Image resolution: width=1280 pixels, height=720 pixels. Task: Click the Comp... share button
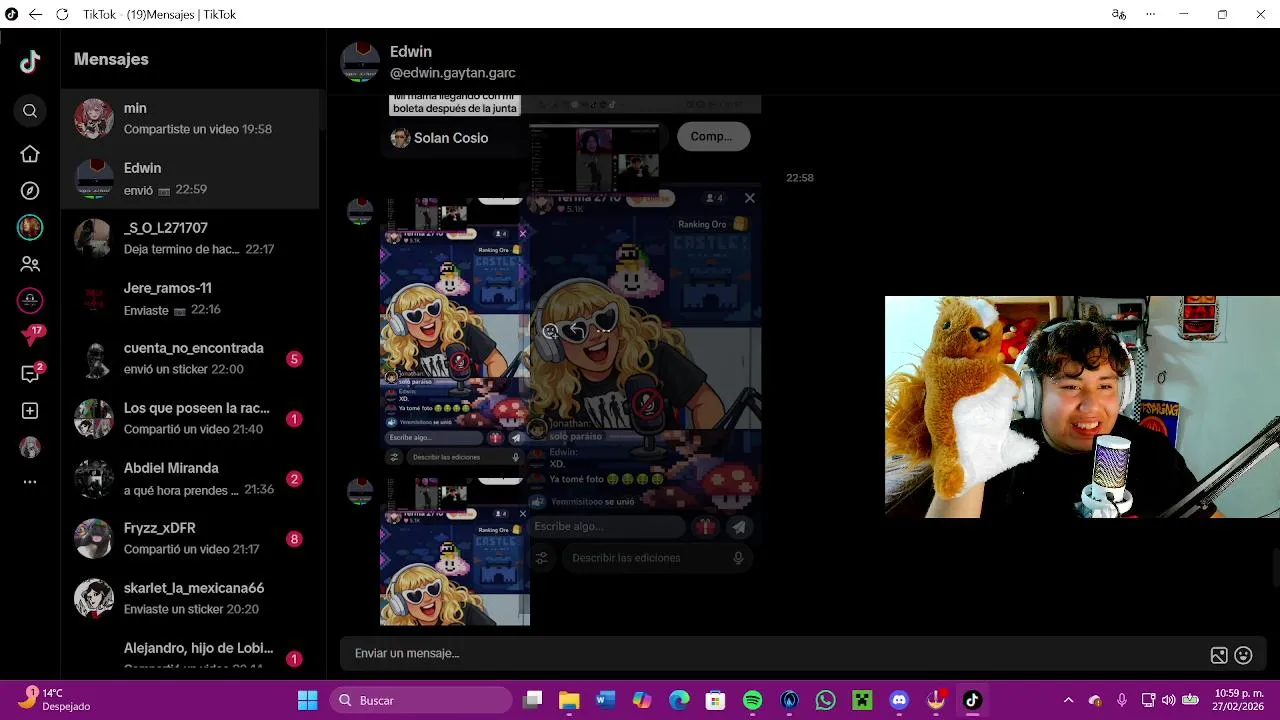[712, 137]
